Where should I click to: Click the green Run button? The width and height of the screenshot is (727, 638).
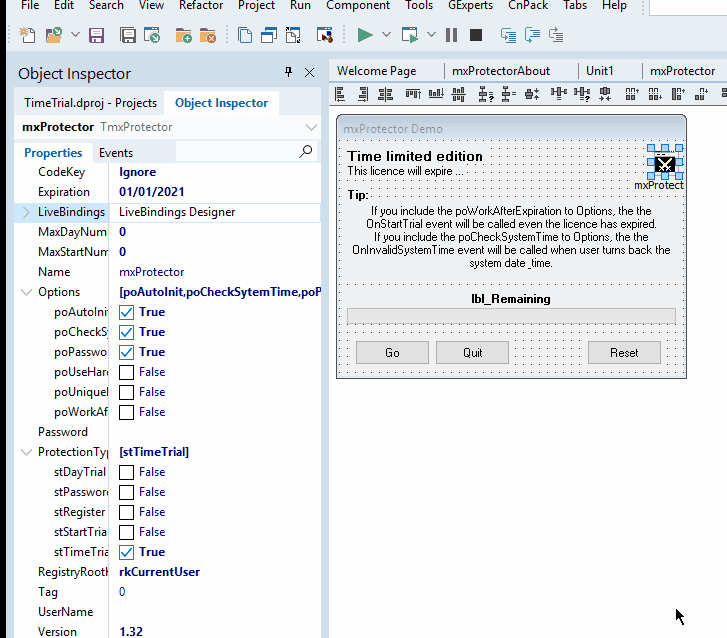[x=365, y=35]
